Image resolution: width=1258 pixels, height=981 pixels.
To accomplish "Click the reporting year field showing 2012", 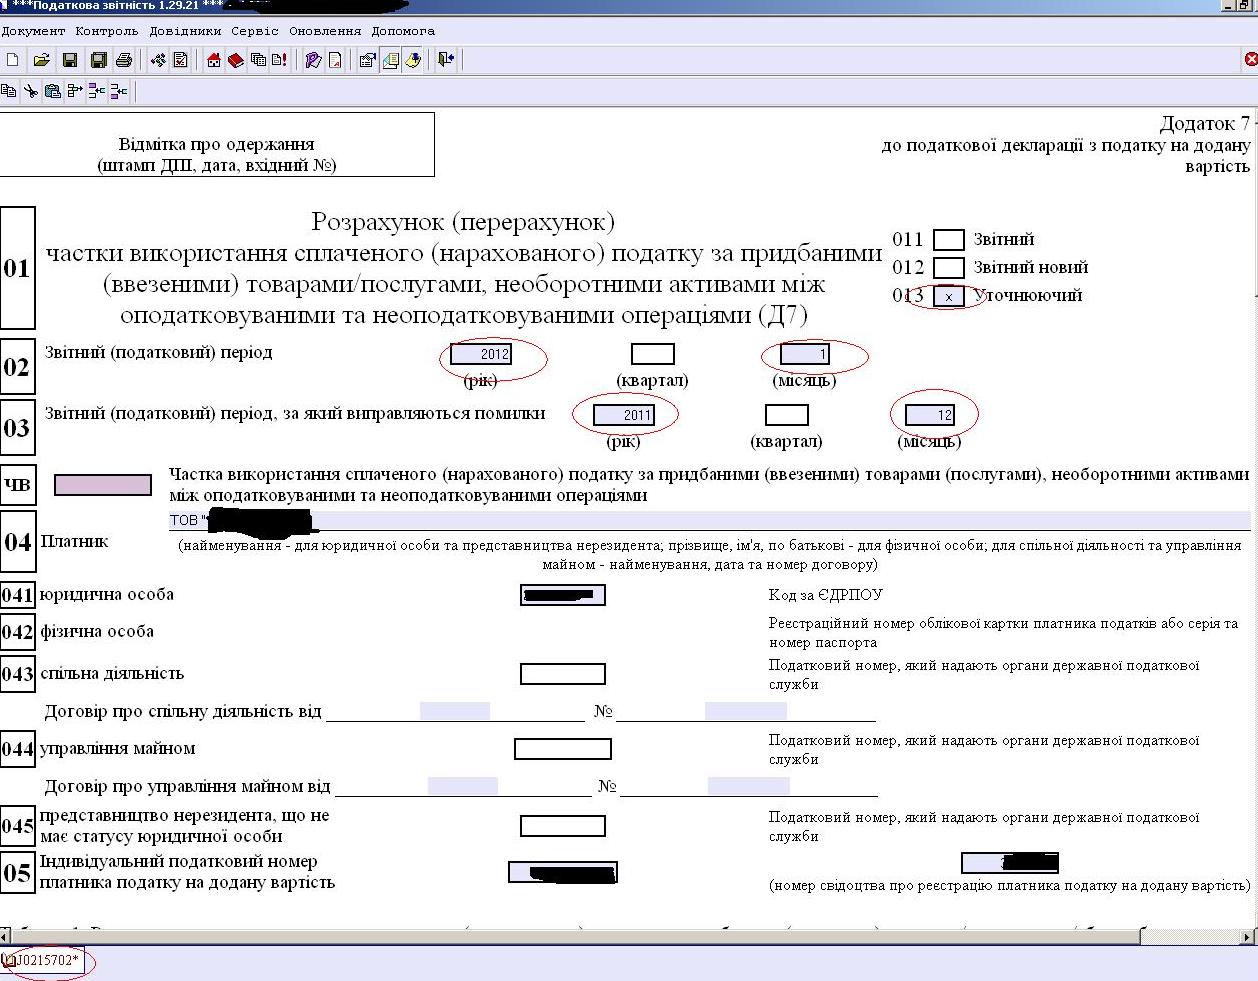I will click(x=481, y=354).
